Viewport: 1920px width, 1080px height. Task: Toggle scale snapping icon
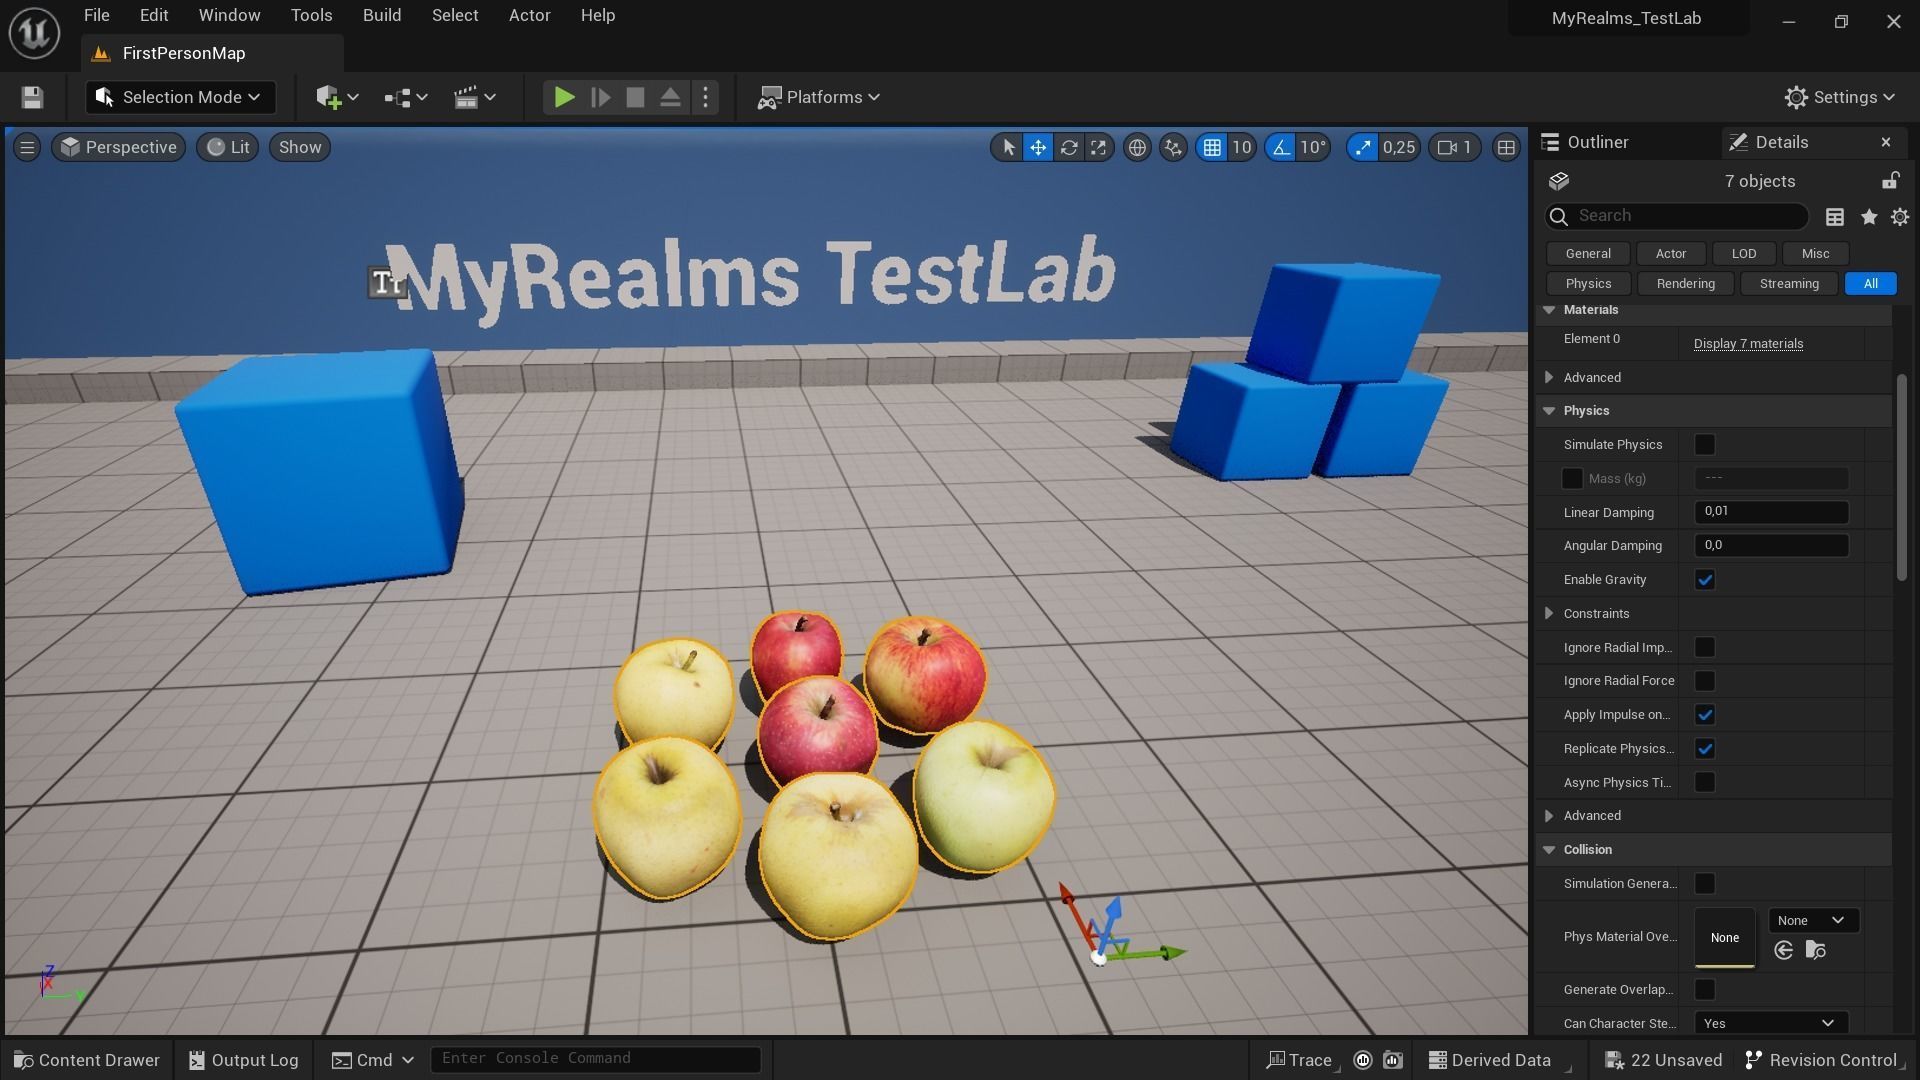[x=1362, y=148]
